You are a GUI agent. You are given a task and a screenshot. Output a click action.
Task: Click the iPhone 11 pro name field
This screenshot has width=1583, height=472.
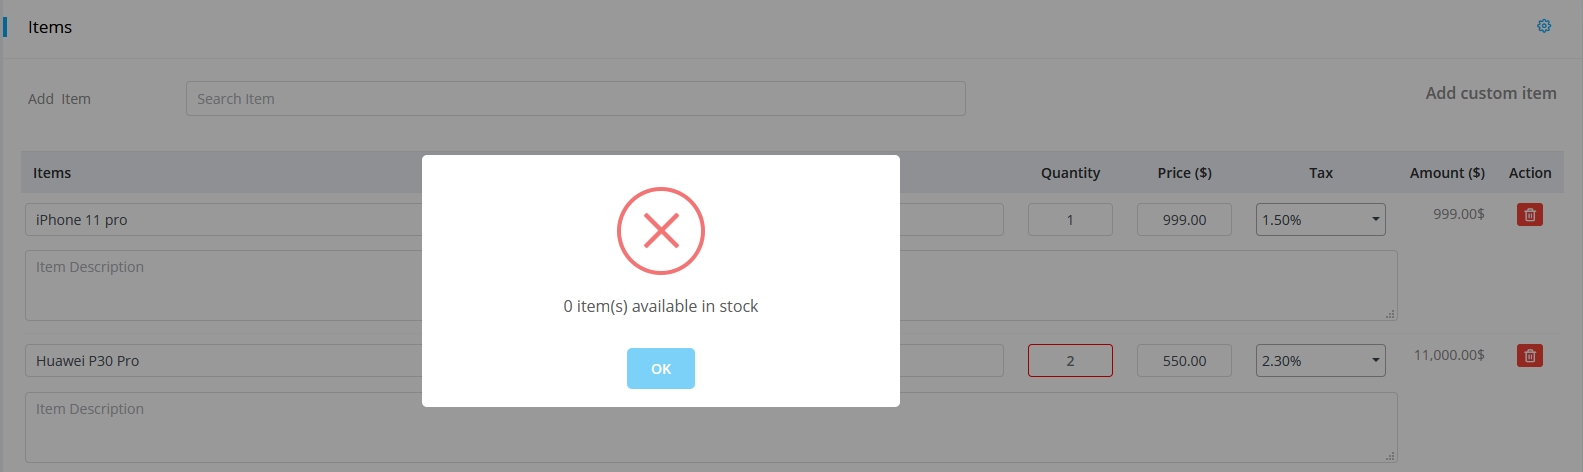point(514,220)
